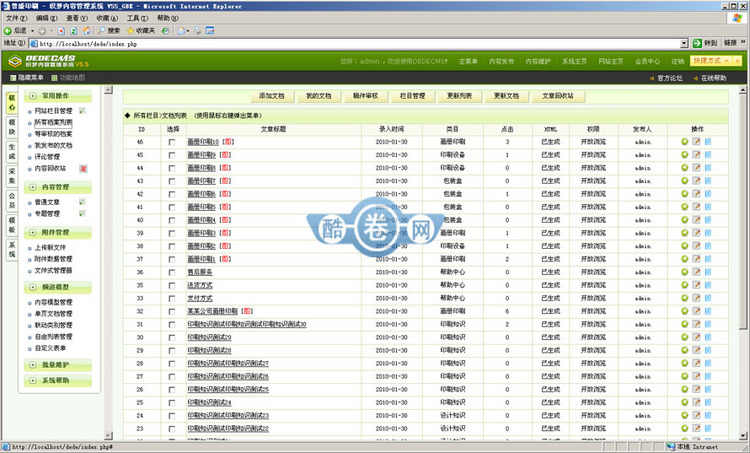Click edit pencil icon in row ID 46

(x=696, y=142)
